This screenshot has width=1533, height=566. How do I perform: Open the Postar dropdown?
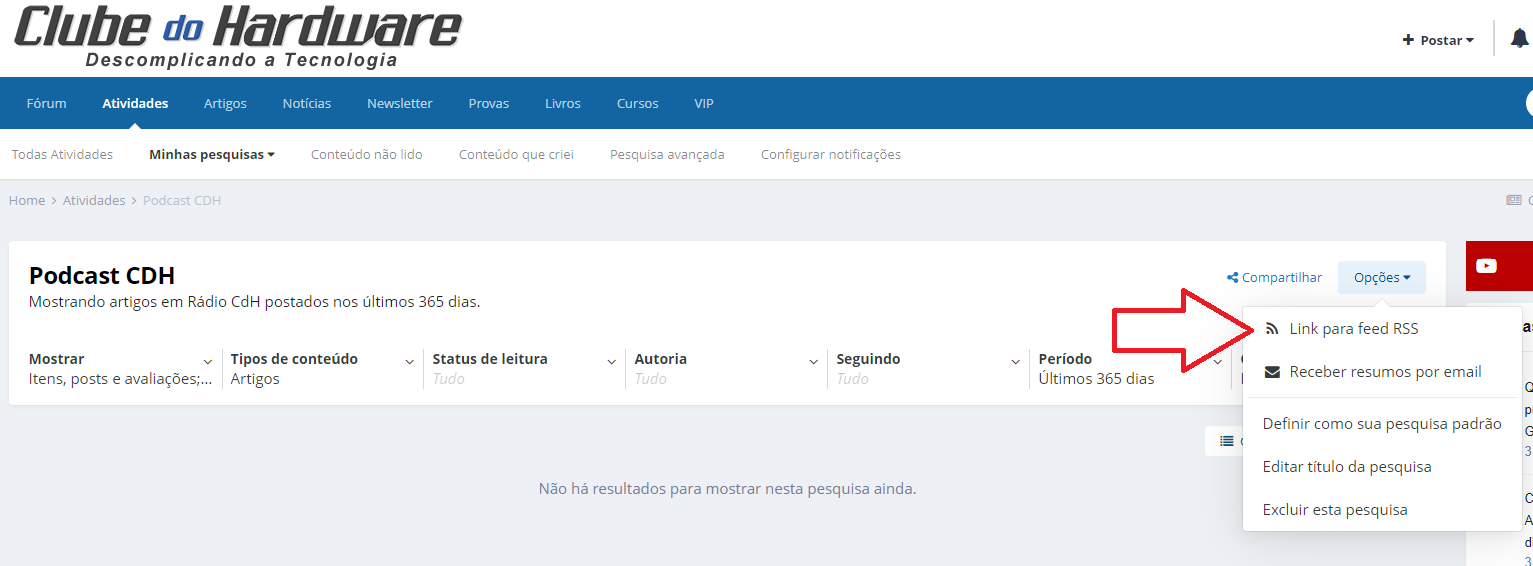click(x=1439, y=40)
